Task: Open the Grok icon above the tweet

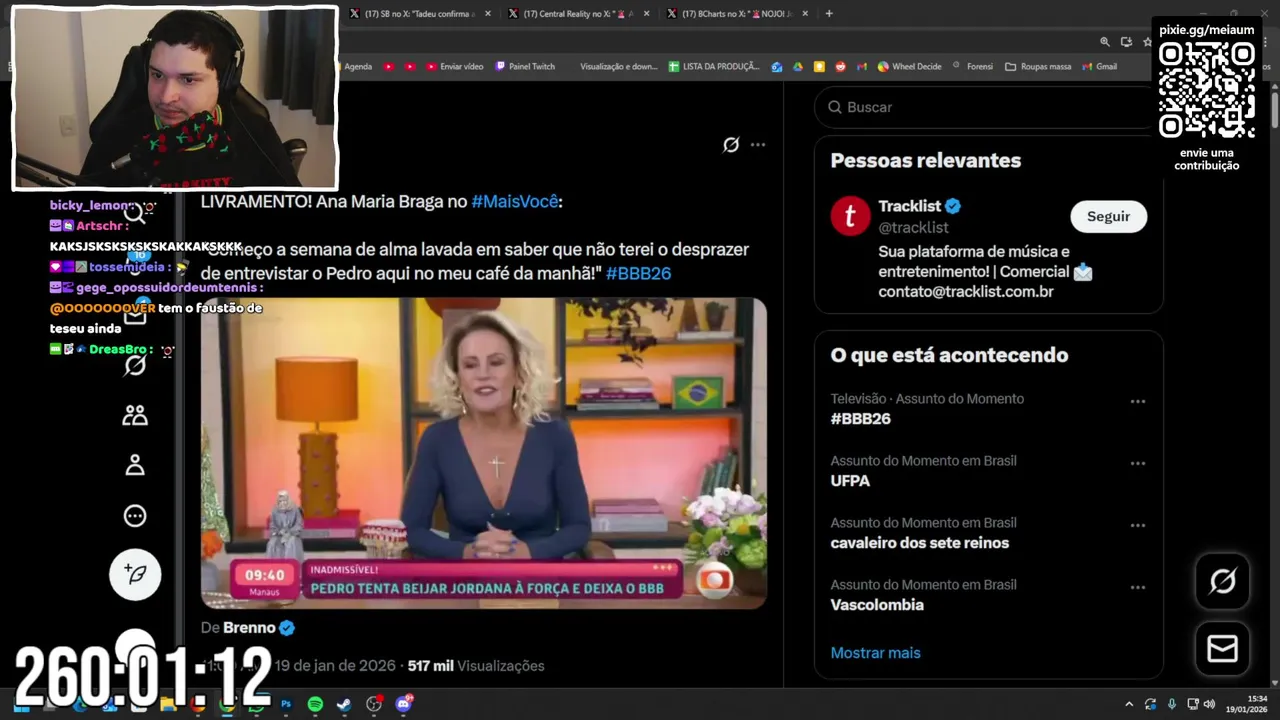Action: click(x=731, y=145)
